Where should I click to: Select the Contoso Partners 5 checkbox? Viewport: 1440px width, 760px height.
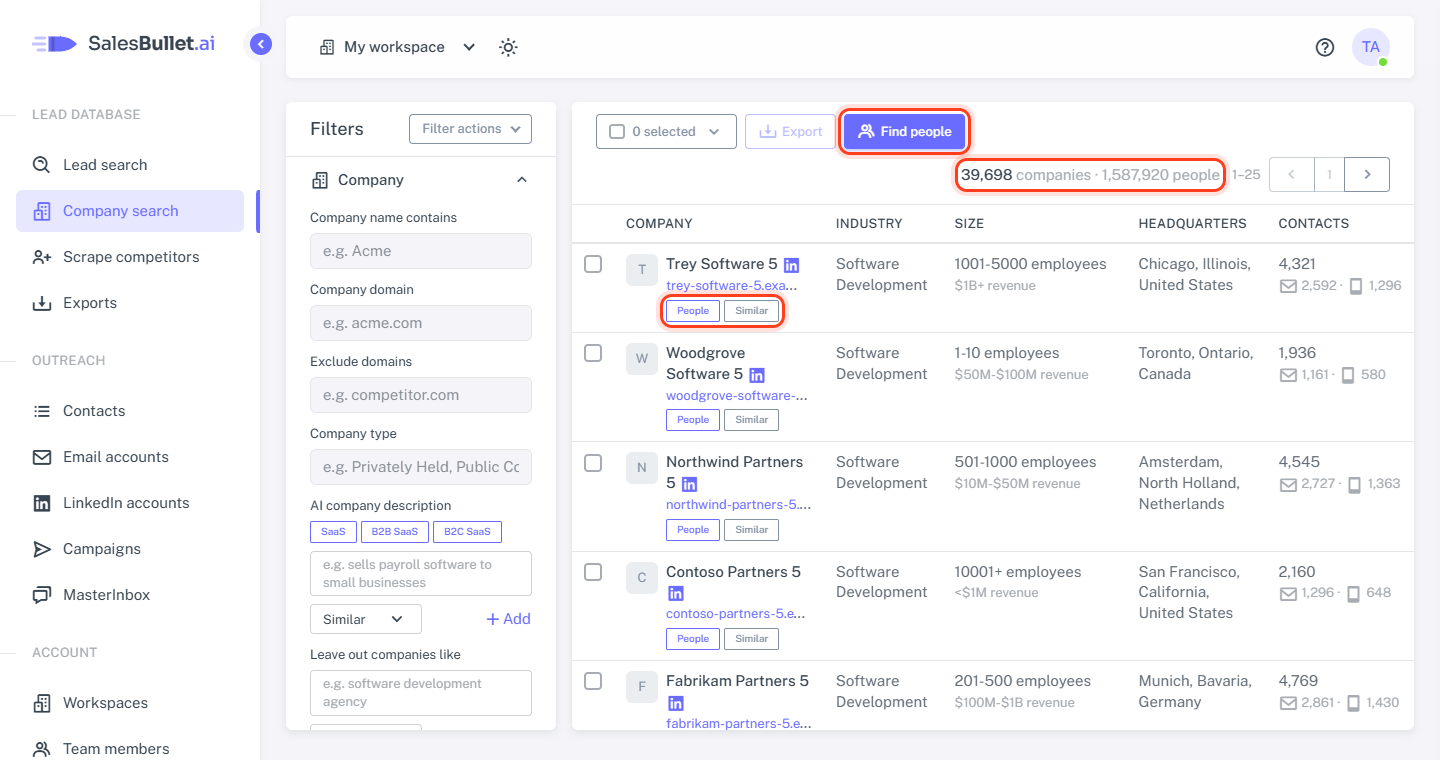click(x=593, y=572)
